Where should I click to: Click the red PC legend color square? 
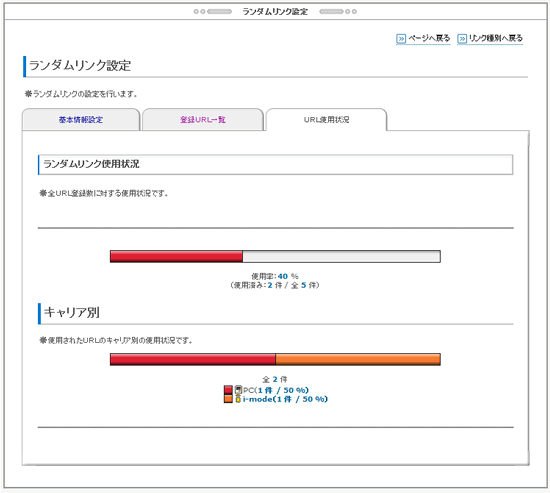point(228,390)
